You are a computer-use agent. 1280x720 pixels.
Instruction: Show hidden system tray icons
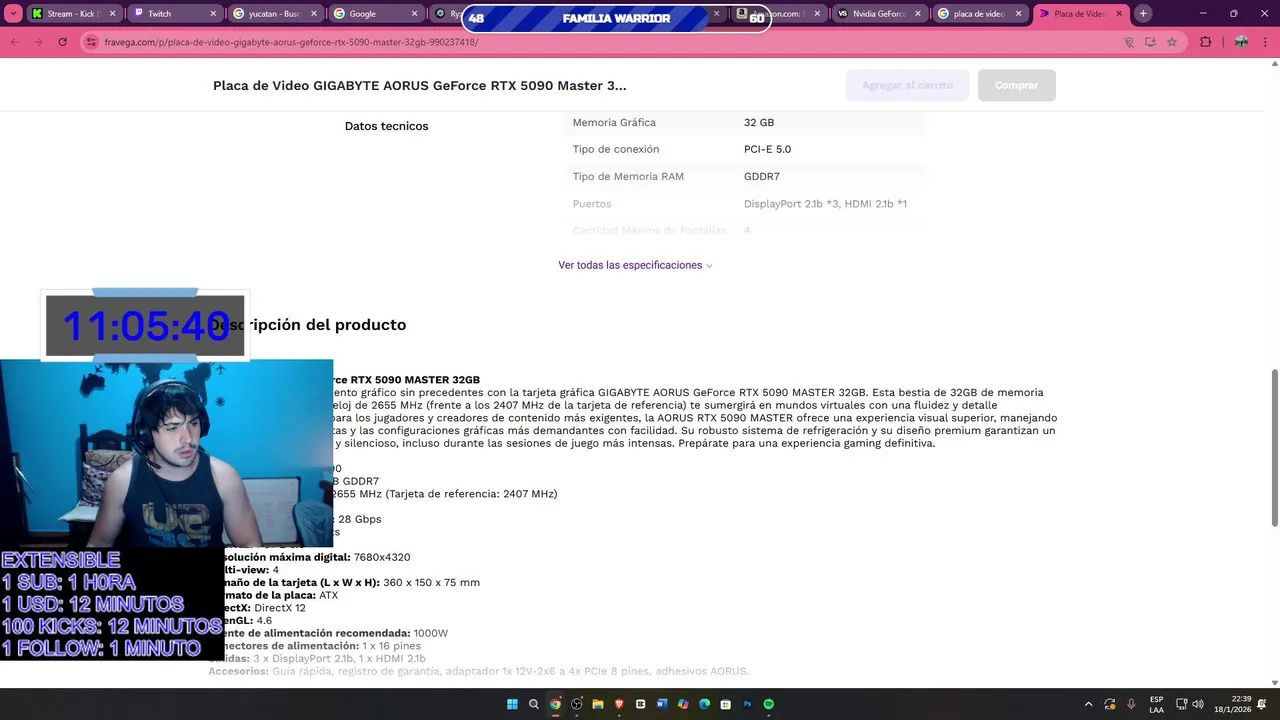pos(1088,704)
